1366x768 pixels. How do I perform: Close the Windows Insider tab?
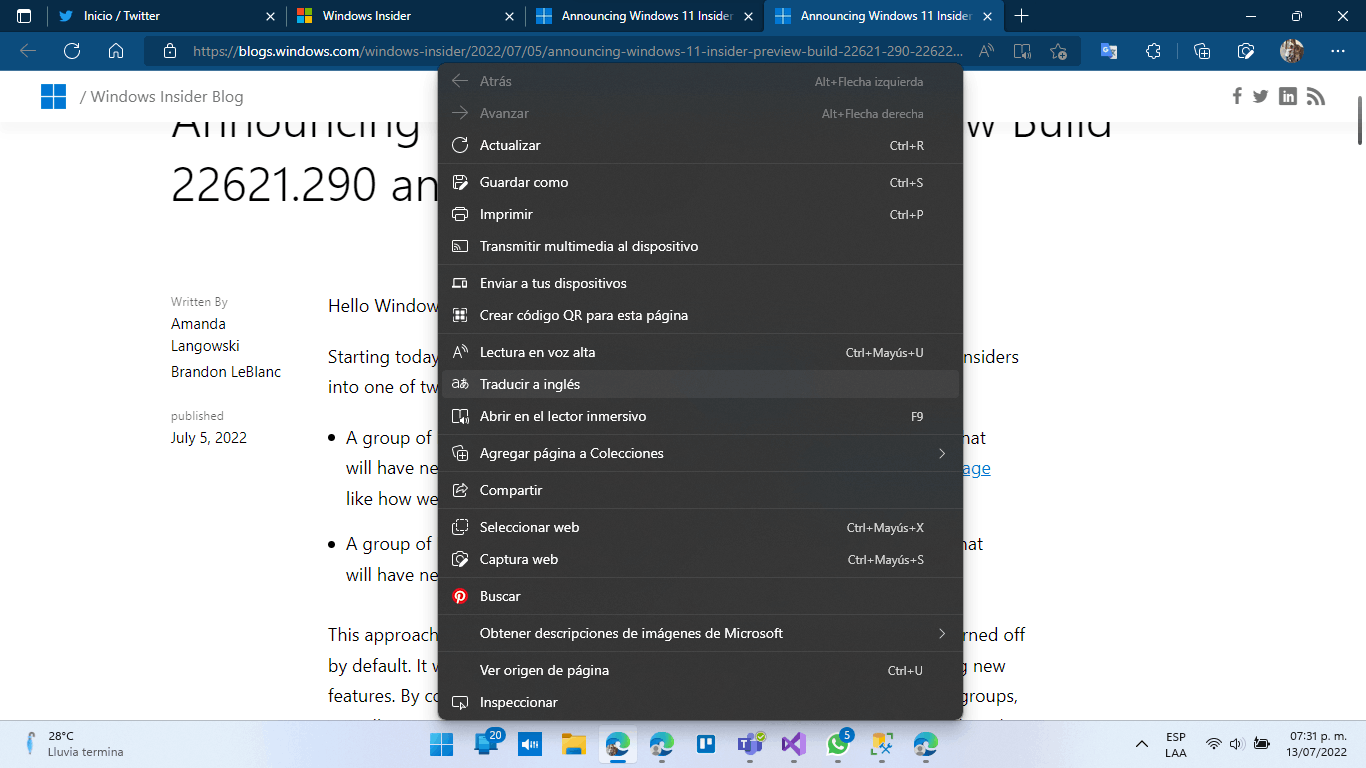pos(510,16)
